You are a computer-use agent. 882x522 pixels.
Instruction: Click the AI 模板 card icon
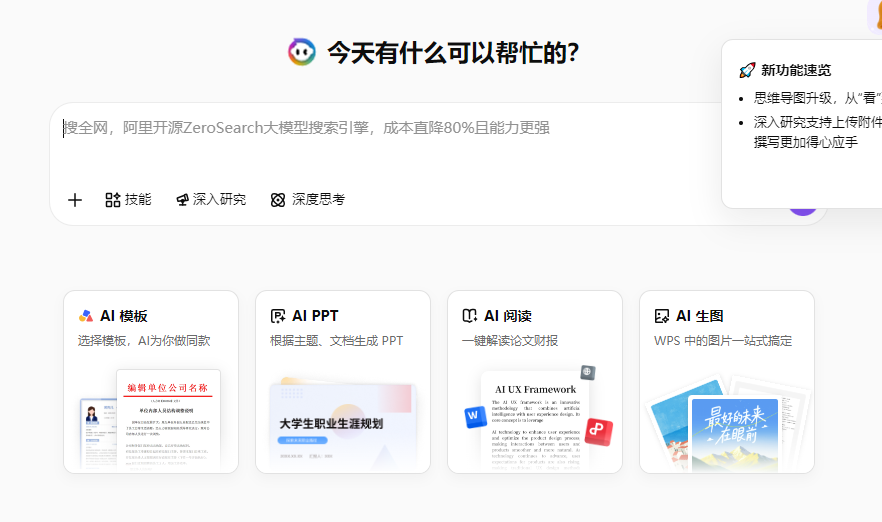point(86,316)
